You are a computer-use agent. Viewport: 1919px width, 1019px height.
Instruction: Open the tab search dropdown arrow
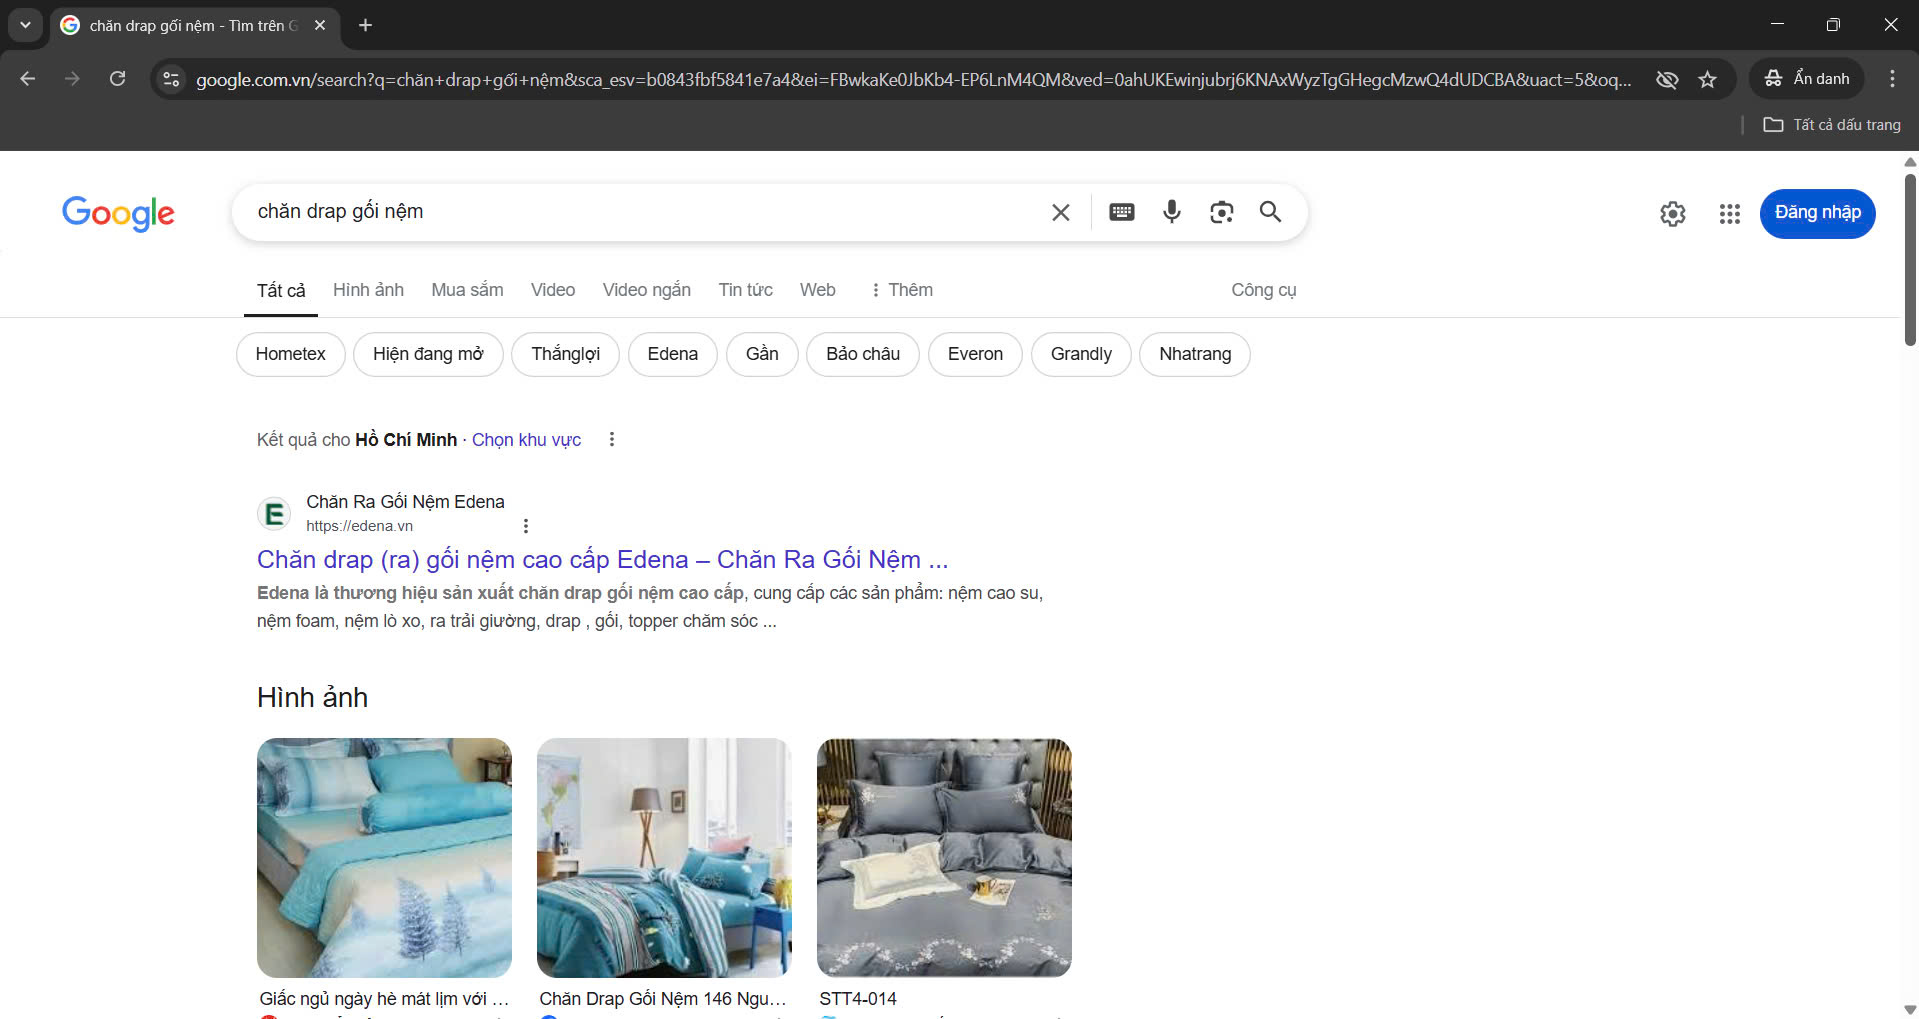click(x=25, y=25)
